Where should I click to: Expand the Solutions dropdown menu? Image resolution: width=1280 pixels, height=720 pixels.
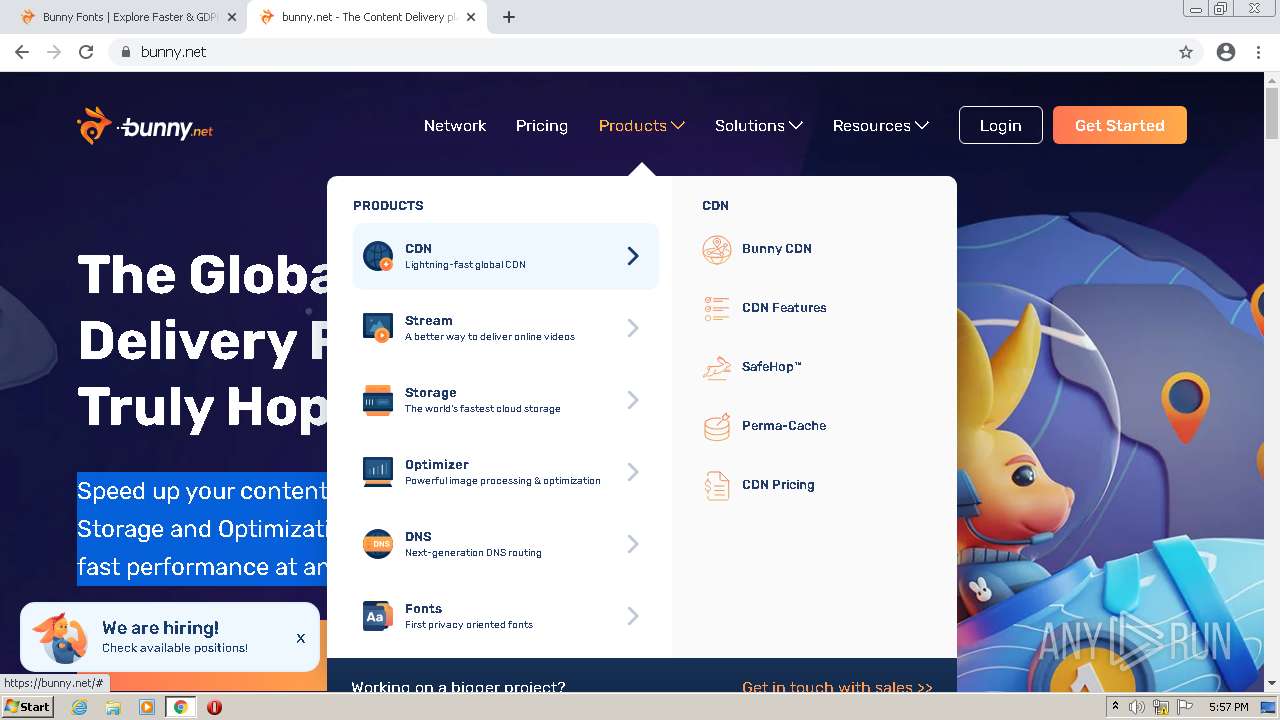[758, 126]
